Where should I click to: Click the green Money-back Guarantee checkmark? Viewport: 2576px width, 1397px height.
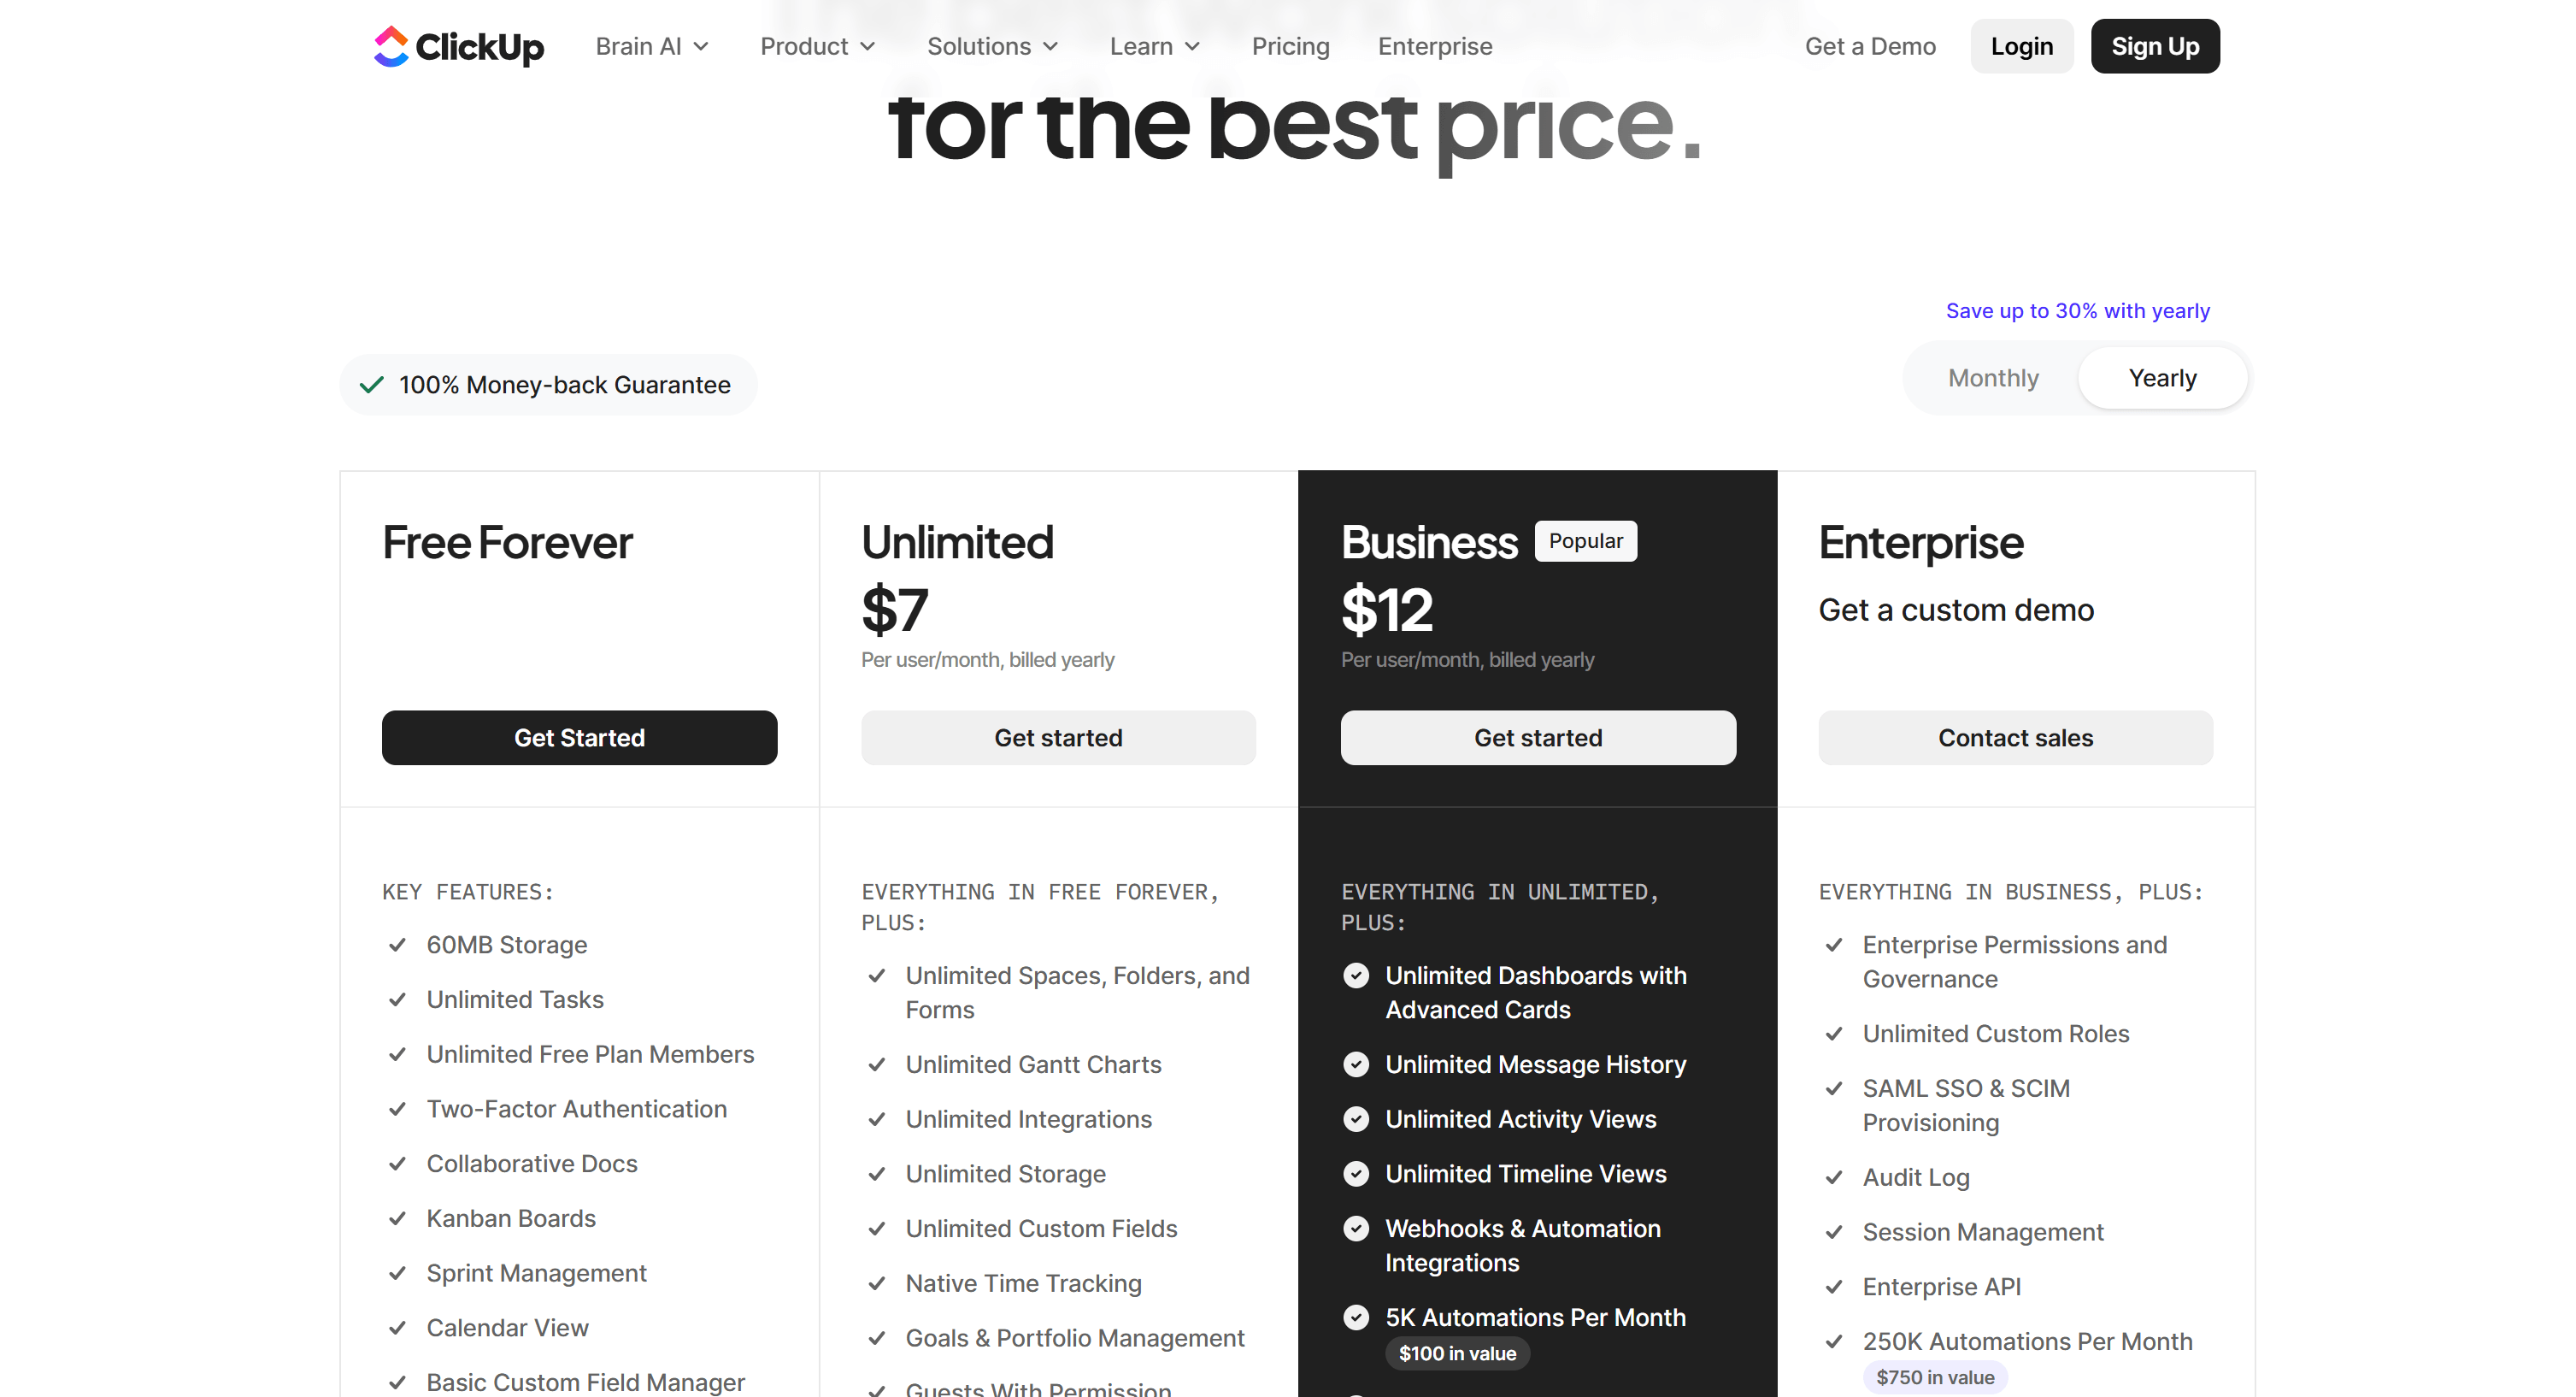[x=372, y=385]
